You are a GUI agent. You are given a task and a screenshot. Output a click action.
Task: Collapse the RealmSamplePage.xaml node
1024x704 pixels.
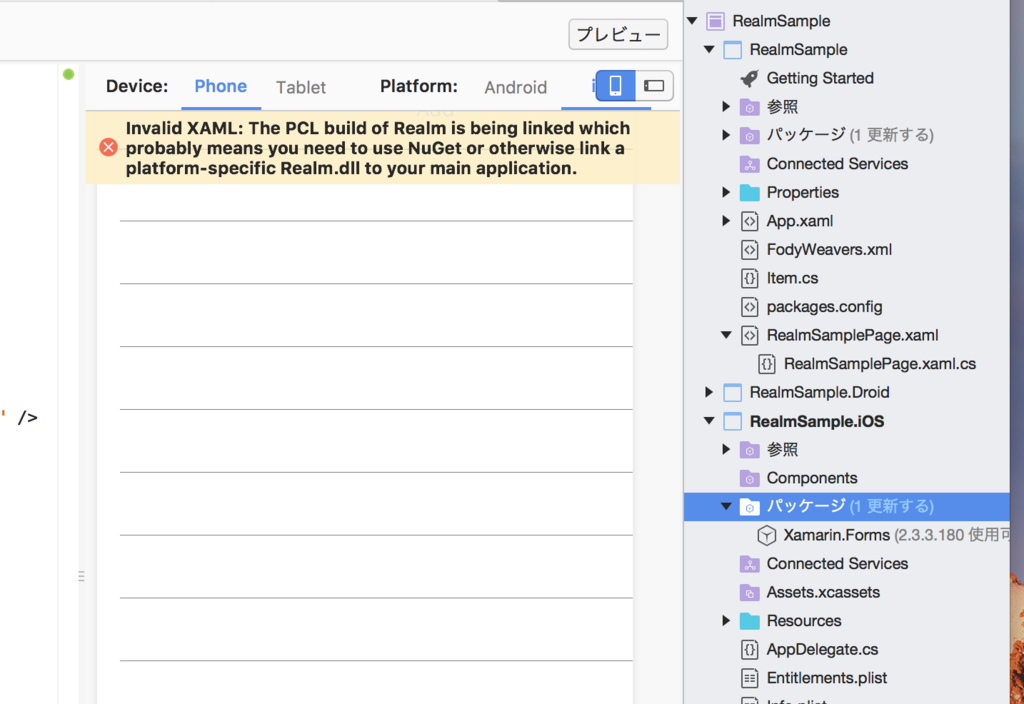pyautogui.click(x=726, y=335)
